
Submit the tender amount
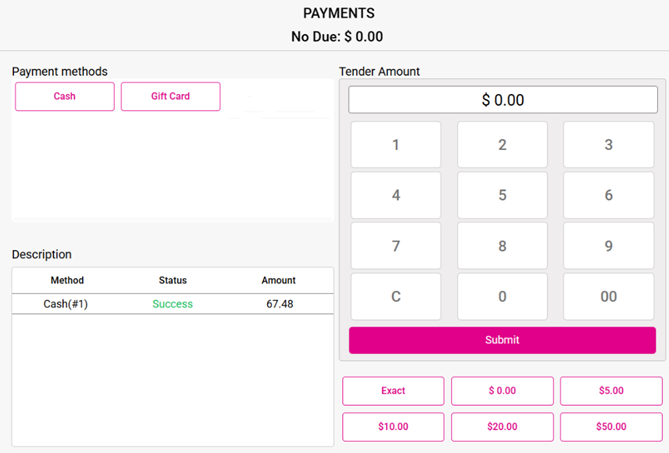(x=502, y=340)
